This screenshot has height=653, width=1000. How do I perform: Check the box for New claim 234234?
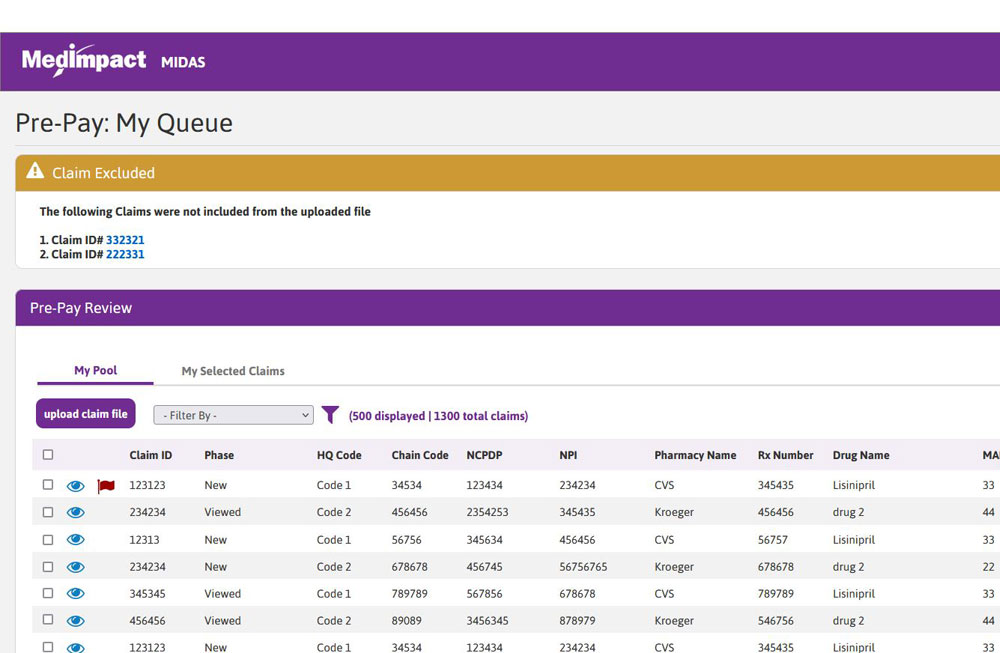coord(48,566)
